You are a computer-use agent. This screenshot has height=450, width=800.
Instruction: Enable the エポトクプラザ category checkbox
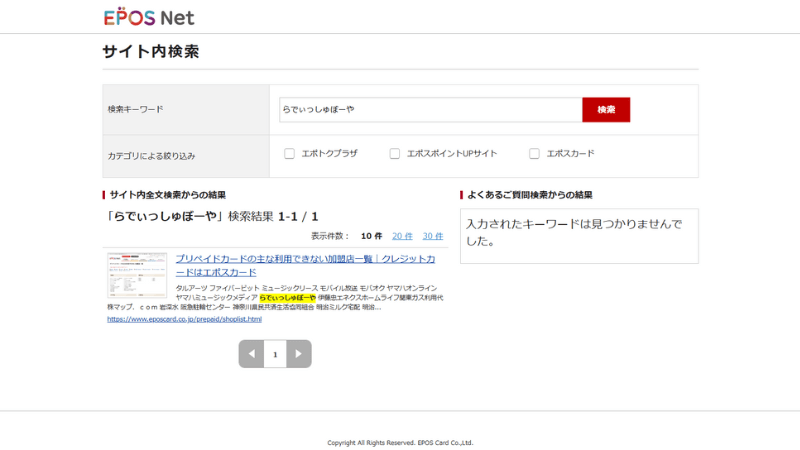click(289, 154)
